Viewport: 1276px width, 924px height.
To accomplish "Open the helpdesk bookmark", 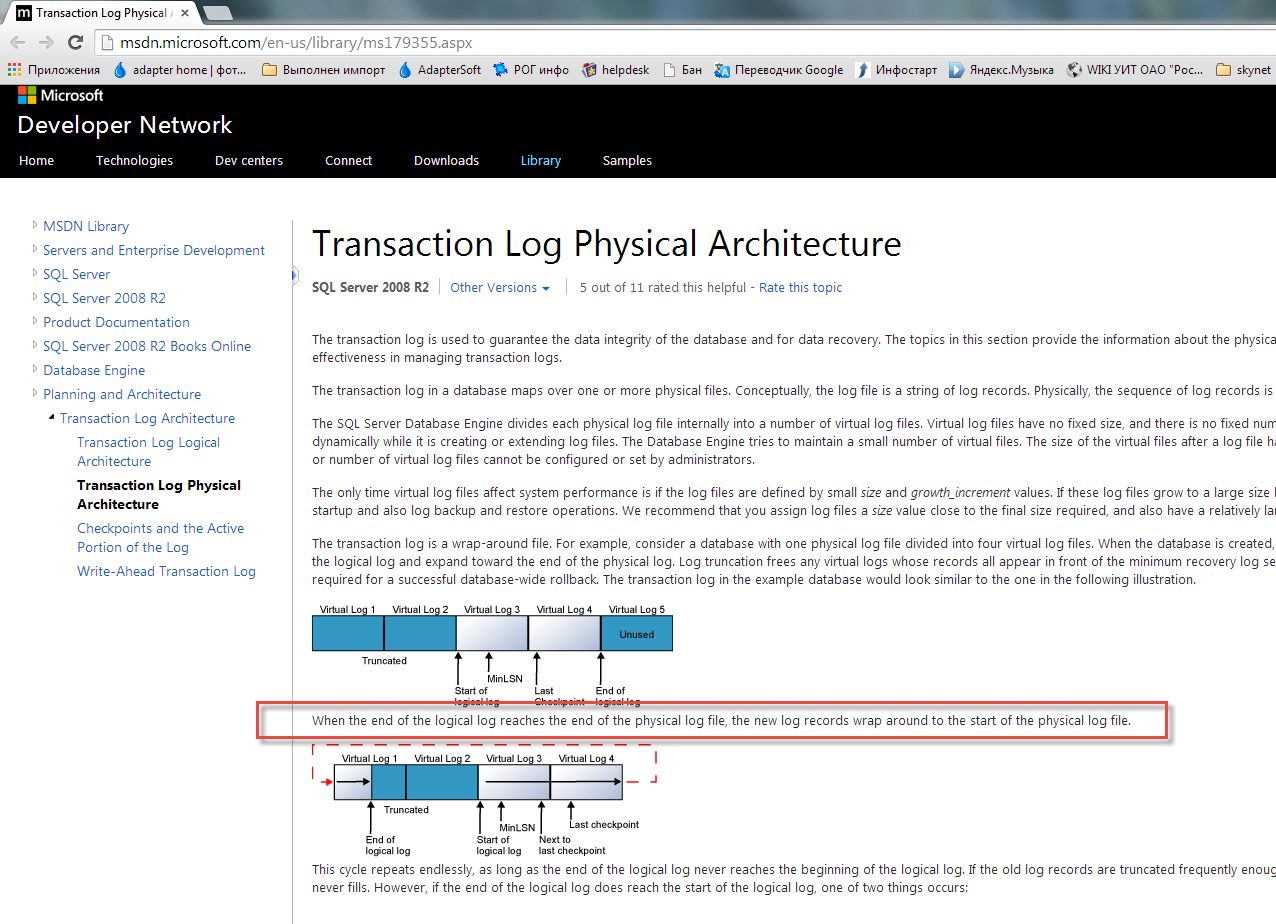I will click(615, 70).
